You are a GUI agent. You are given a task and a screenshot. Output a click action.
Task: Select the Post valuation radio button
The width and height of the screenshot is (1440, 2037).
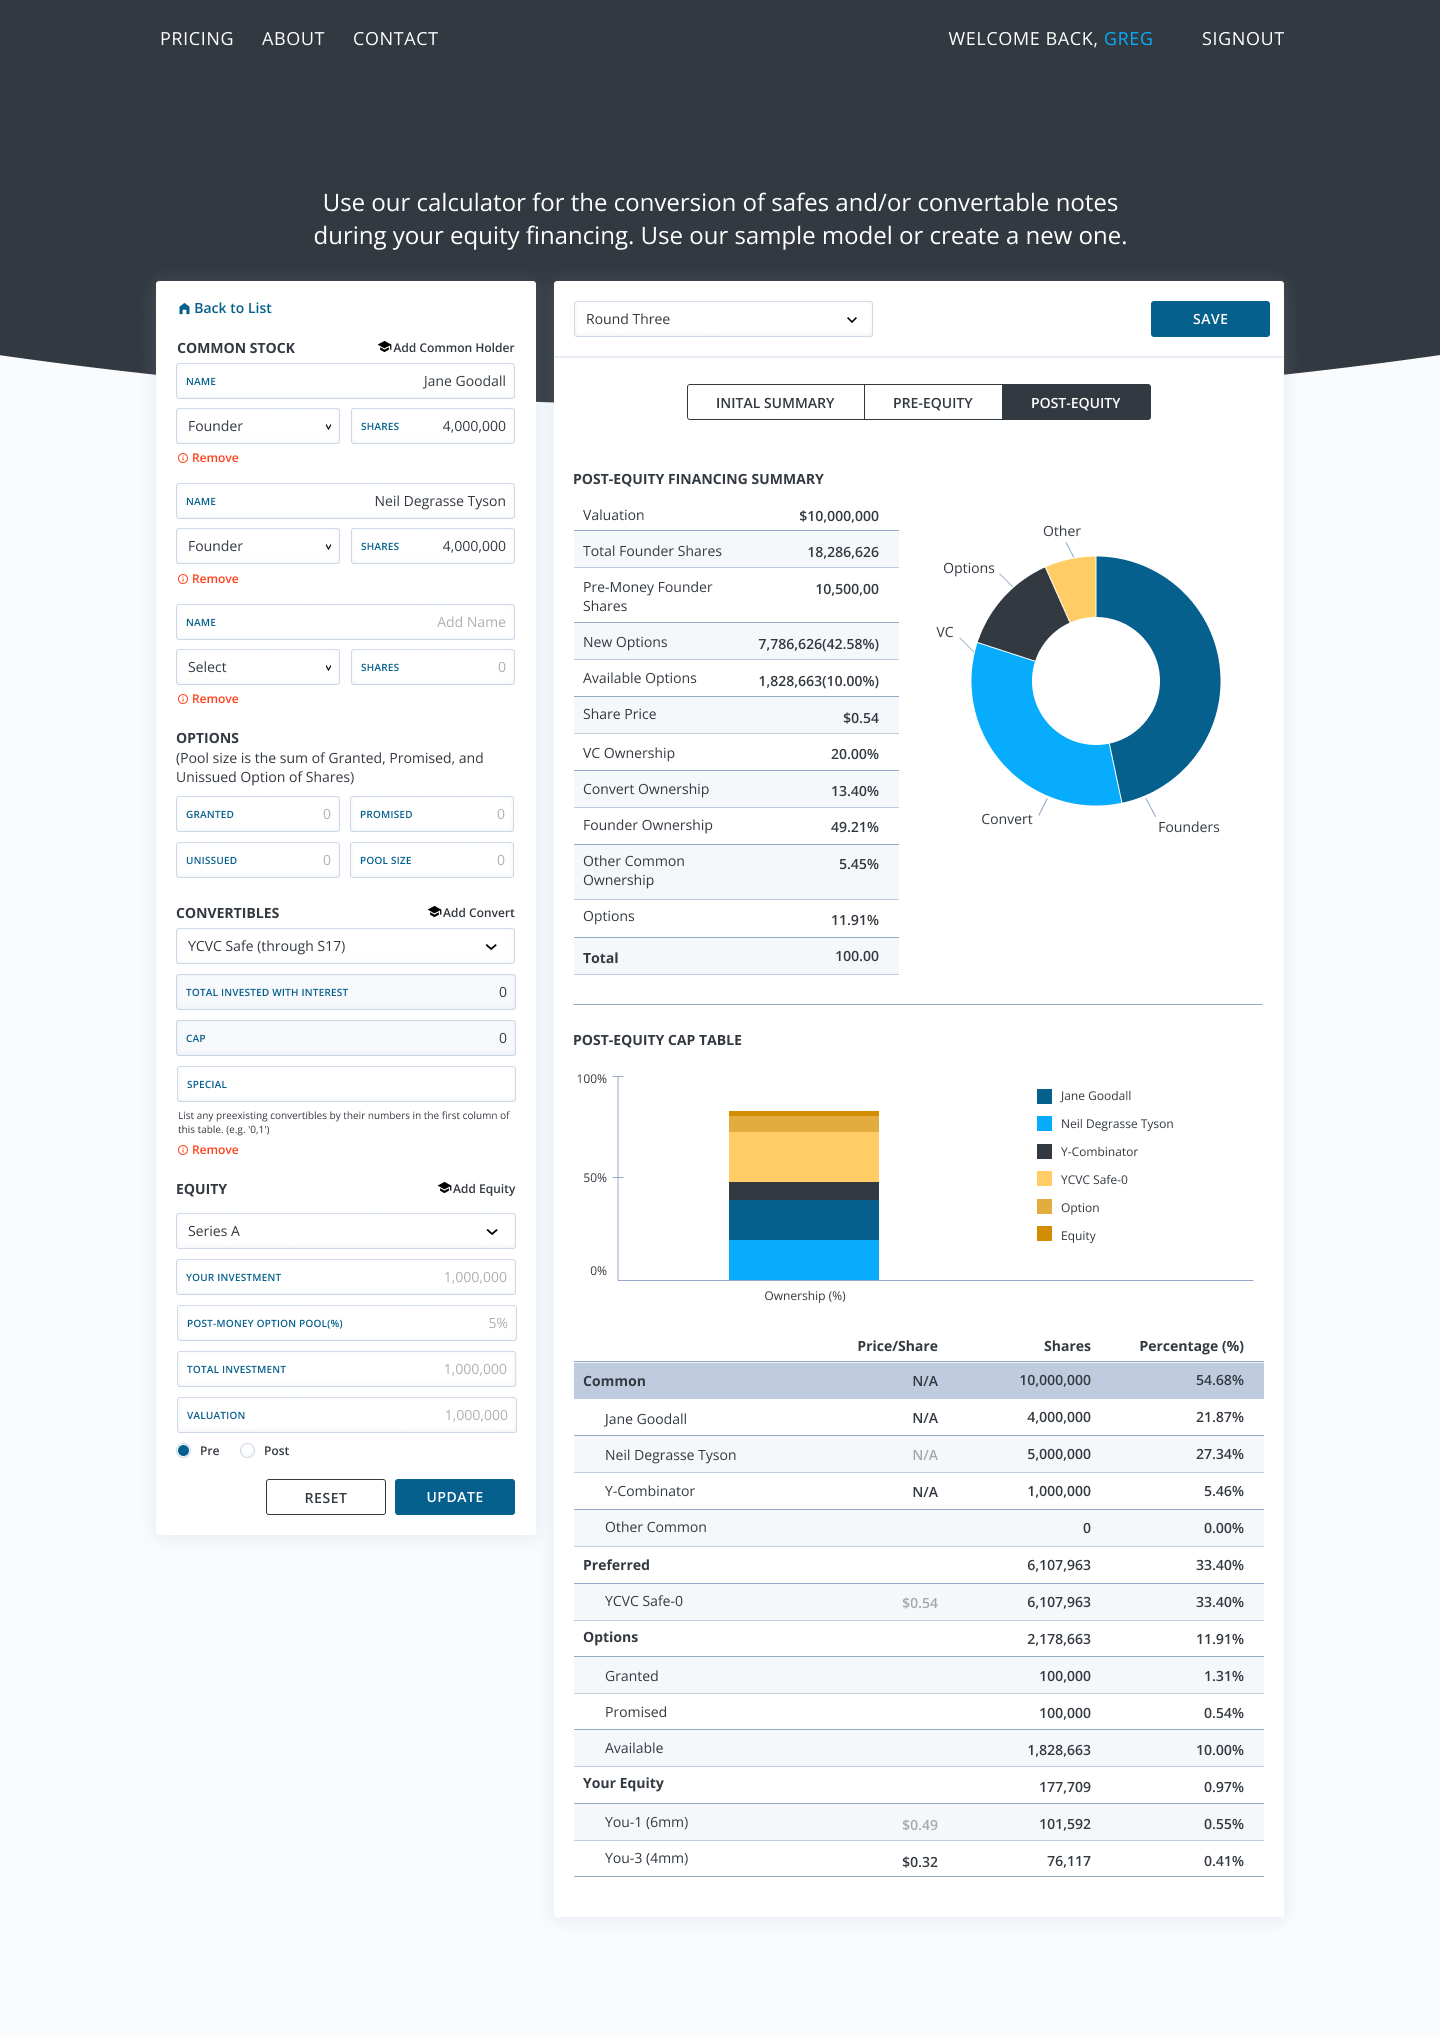248,1451
